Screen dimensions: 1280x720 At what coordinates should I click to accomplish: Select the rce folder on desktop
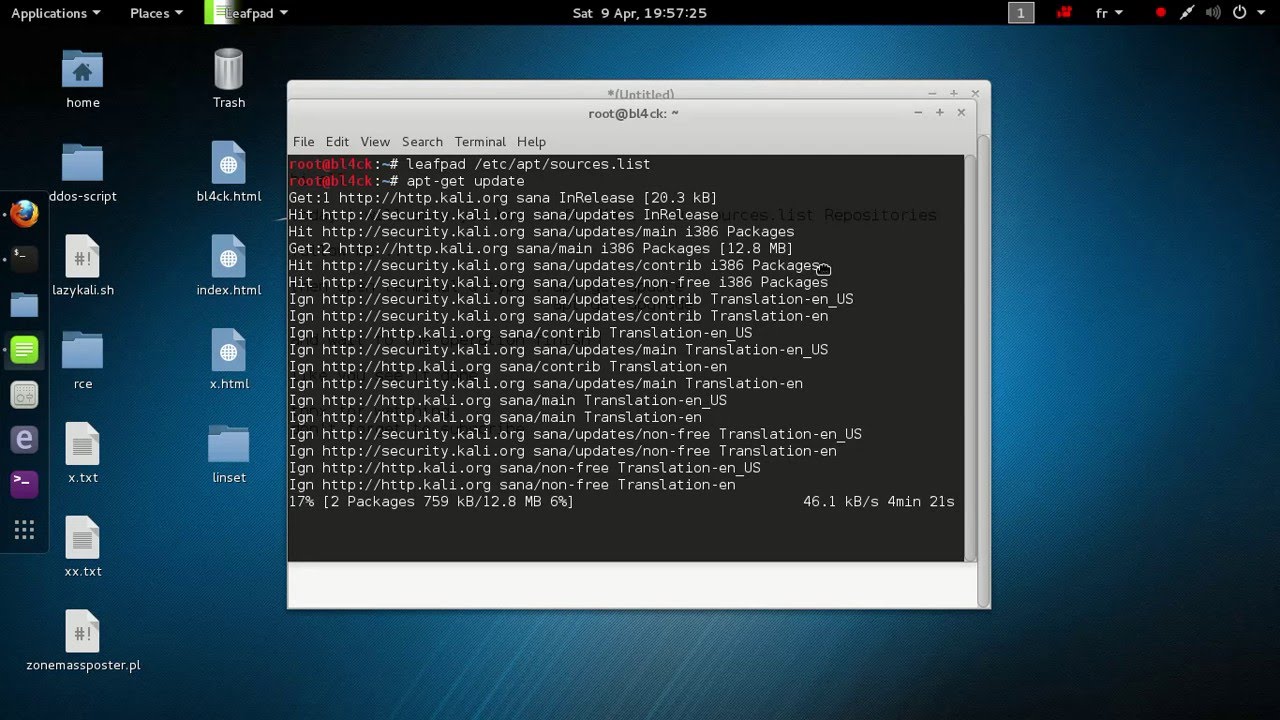pos(82,361)
